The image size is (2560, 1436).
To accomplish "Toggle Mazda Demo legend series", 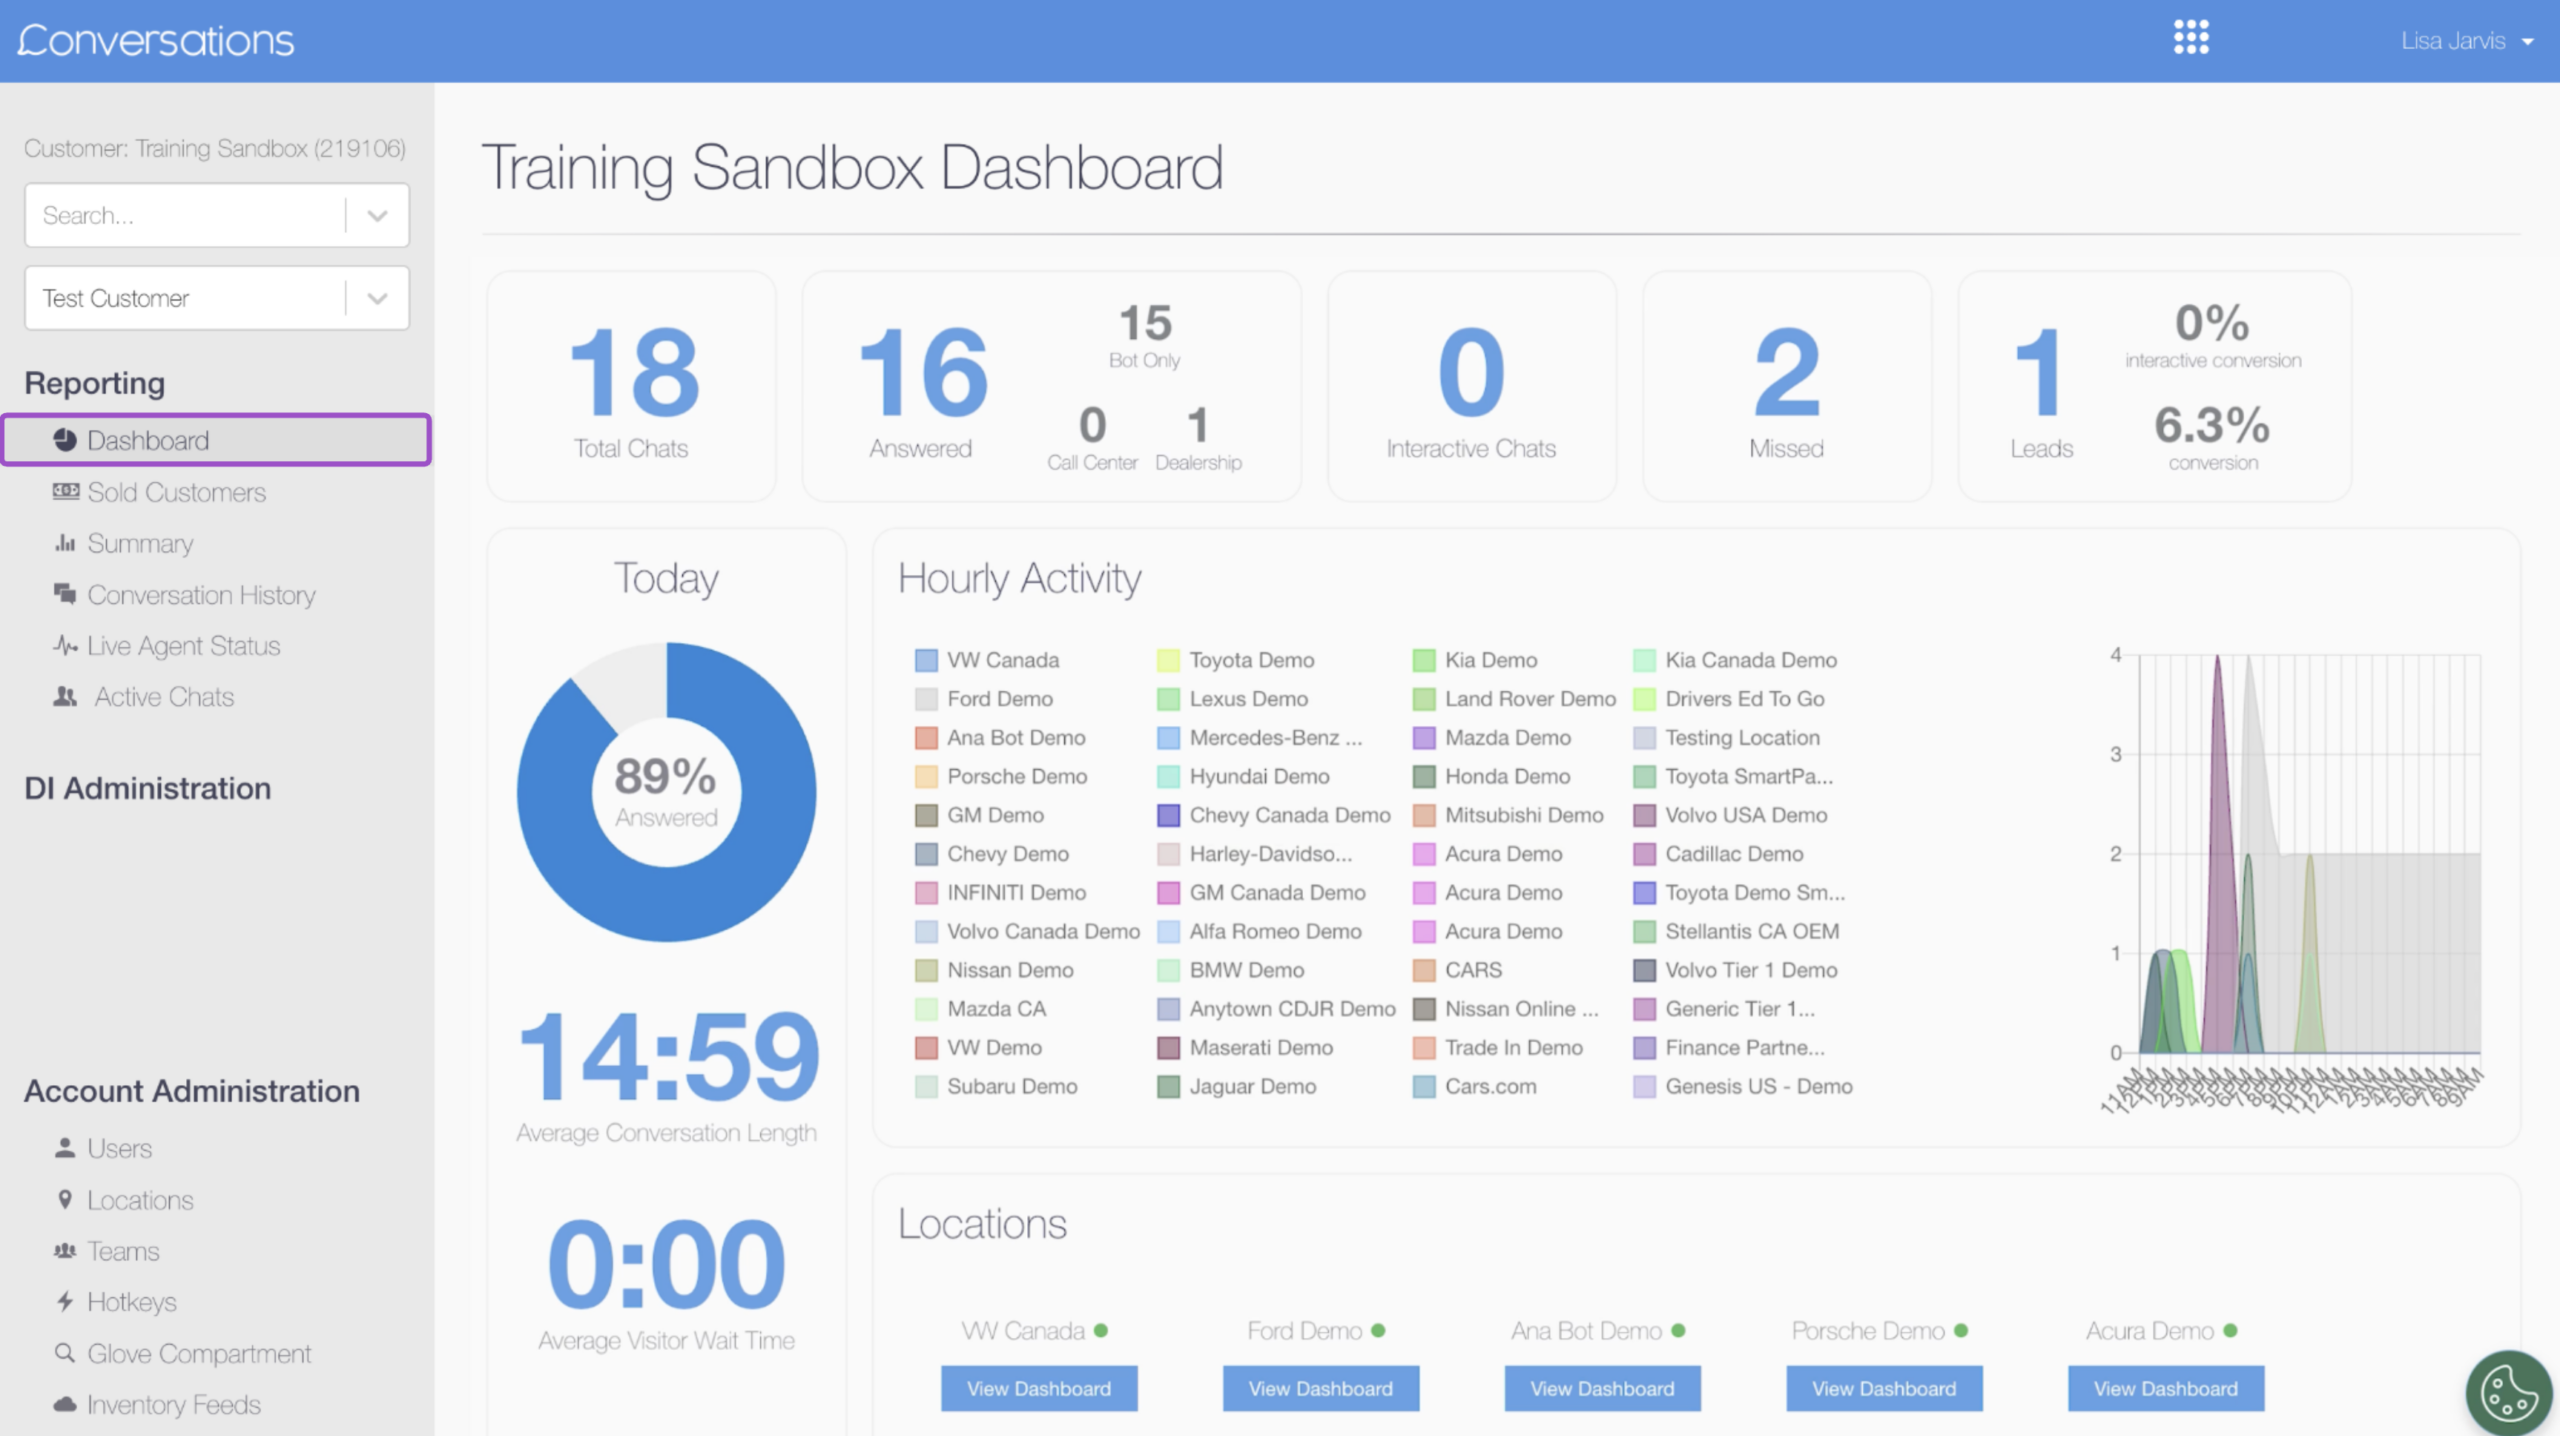I will click(1492, 738).
